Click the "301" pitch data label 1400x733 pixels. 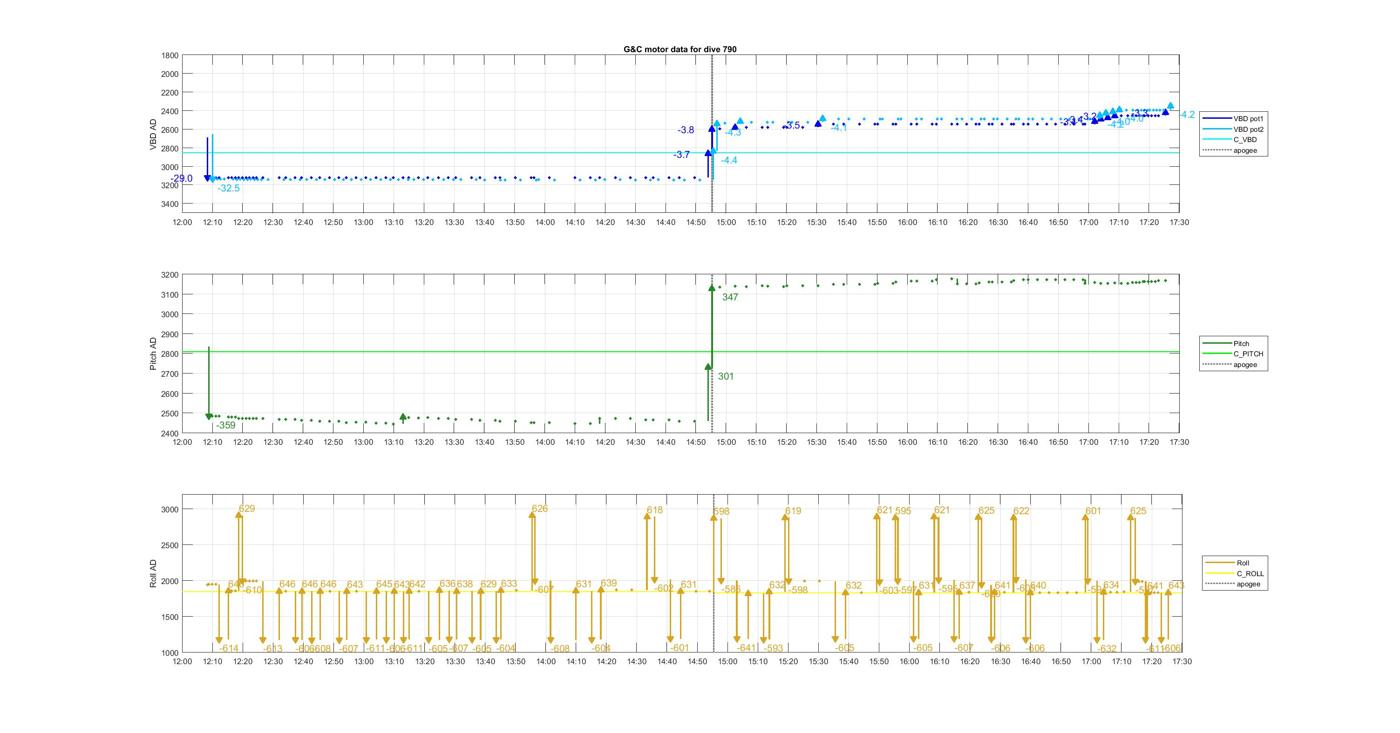pyautogui.click(x=726, y=376)
